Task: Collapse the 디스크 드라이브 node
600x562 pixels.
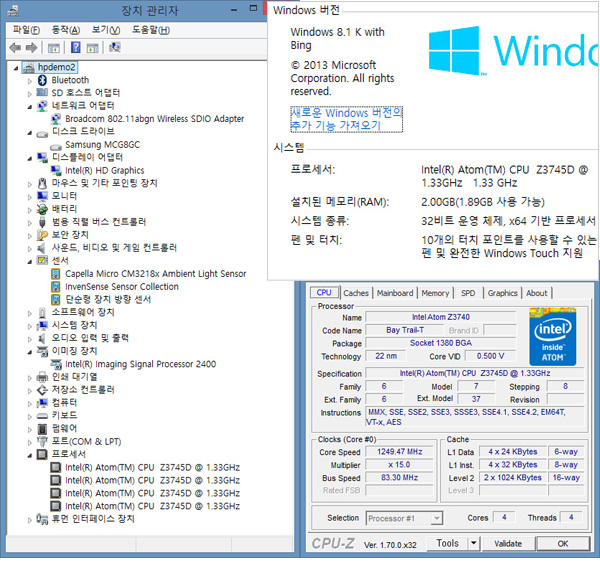Action: tap(30, 133)
